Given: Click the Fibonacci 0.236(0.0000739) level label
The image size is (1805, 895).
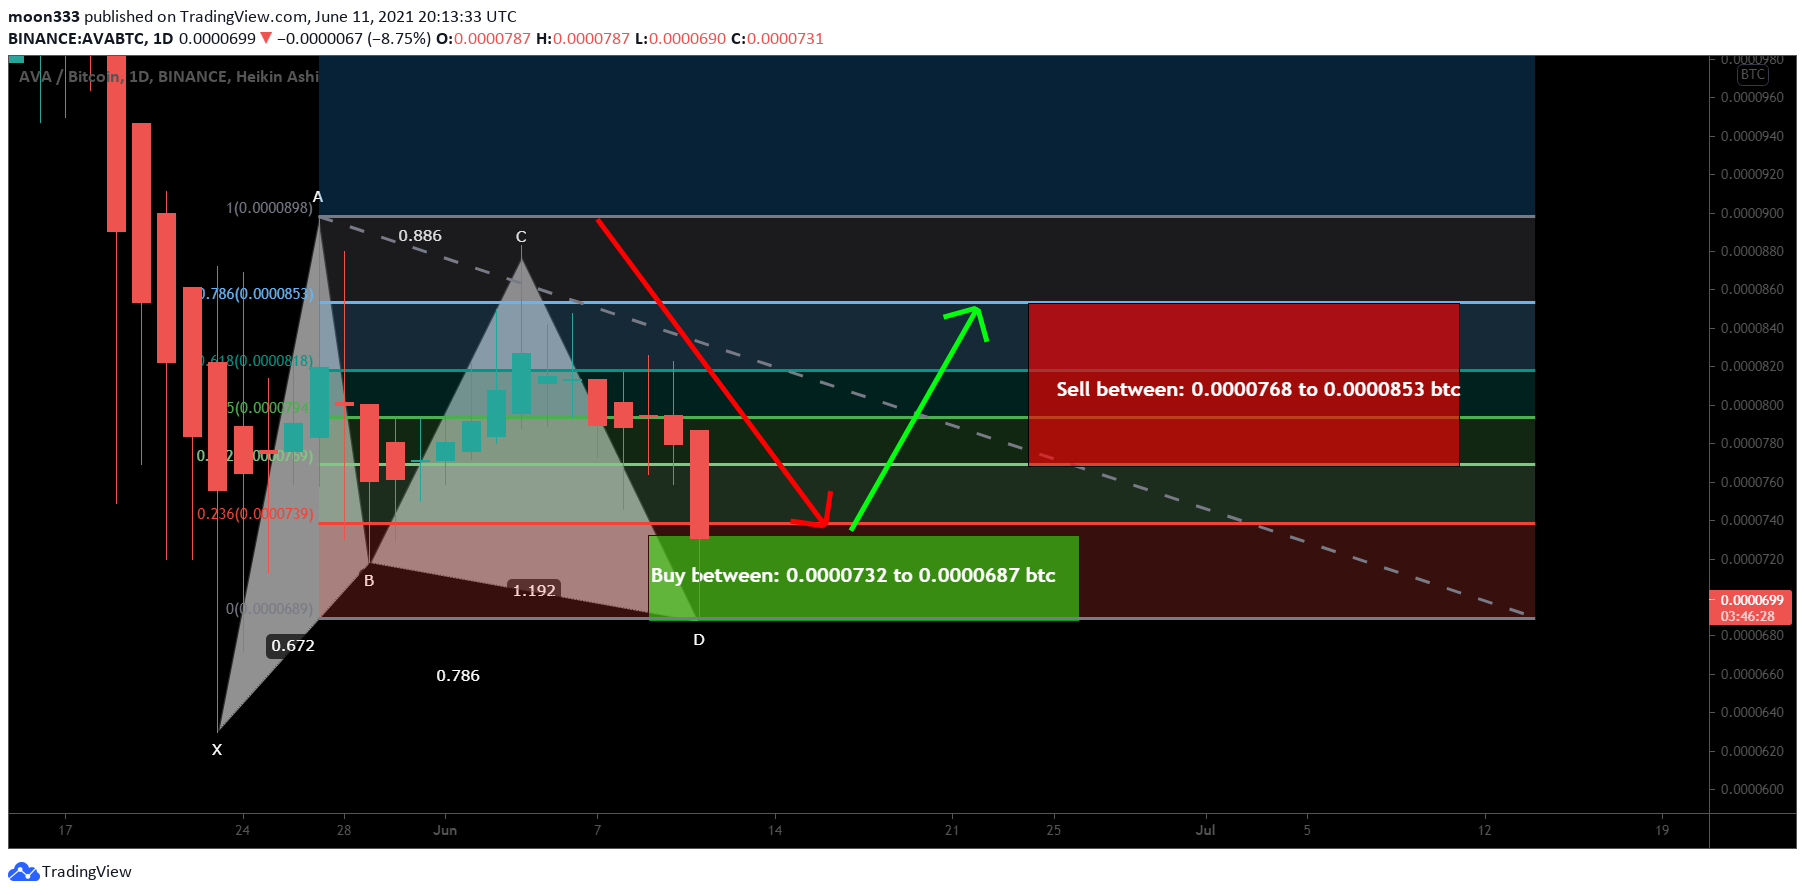Looking at the screenshot, I should pyautogui.click(x=255, y=514).
